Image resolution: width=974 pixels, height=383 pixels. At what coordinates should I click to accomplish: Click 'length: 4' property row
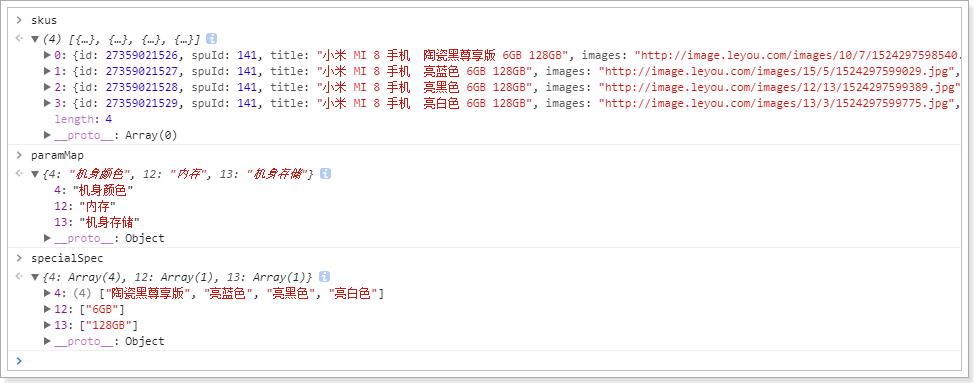click(x=84, y=119)
